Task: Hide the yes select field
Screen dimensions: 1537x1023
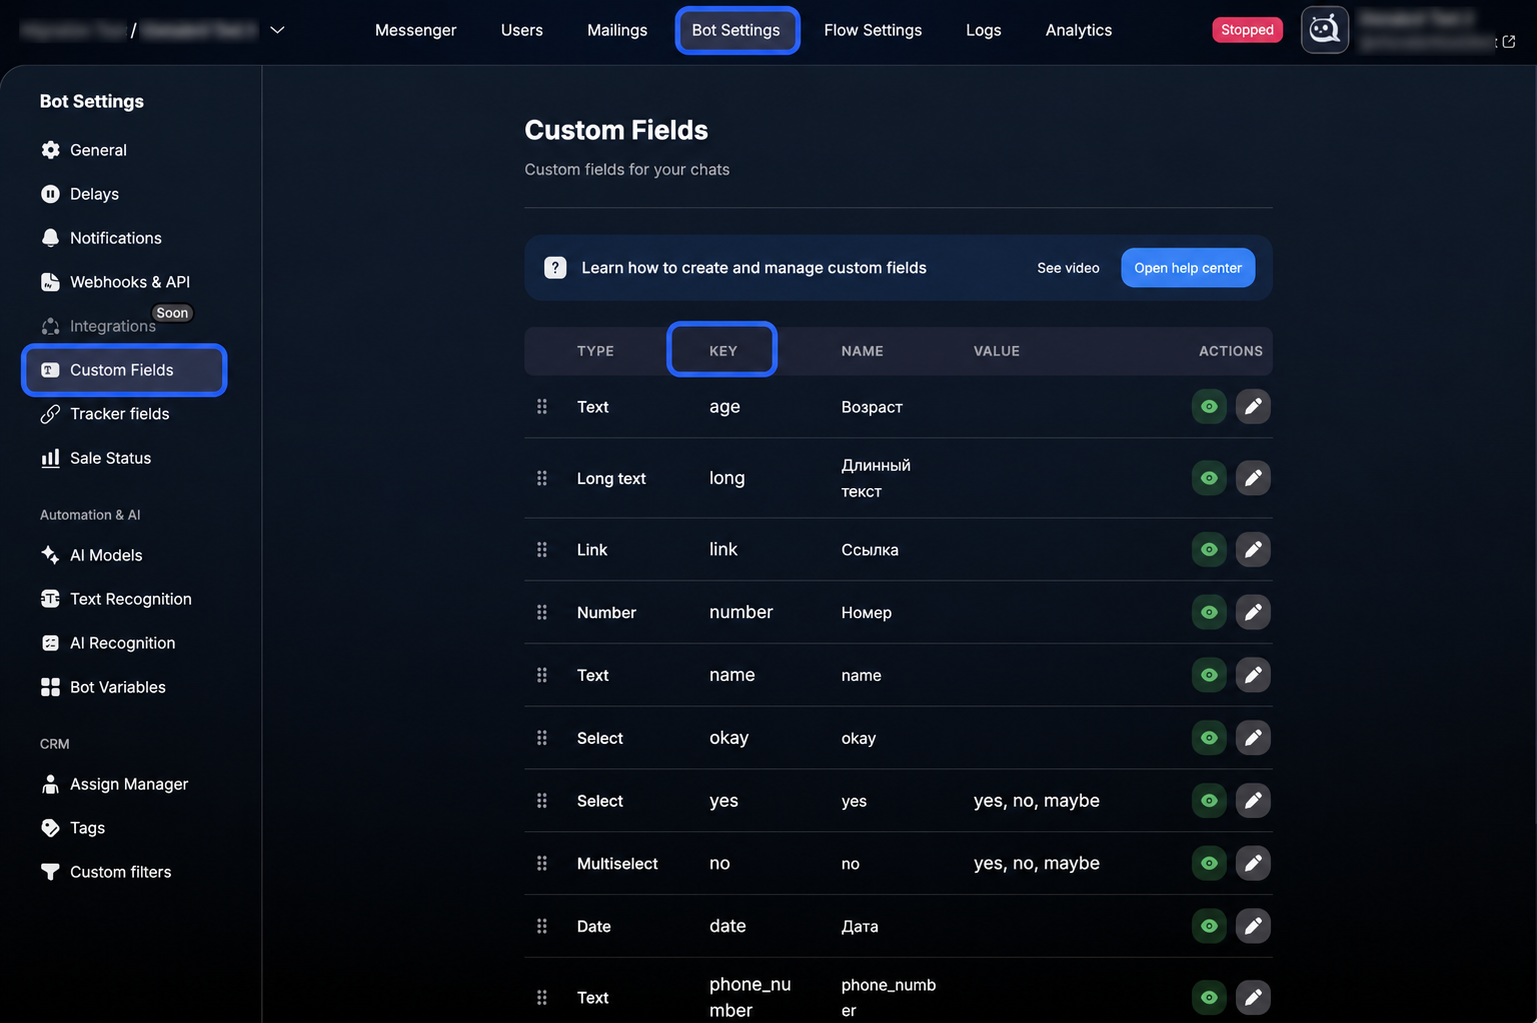Action: 1209,801
